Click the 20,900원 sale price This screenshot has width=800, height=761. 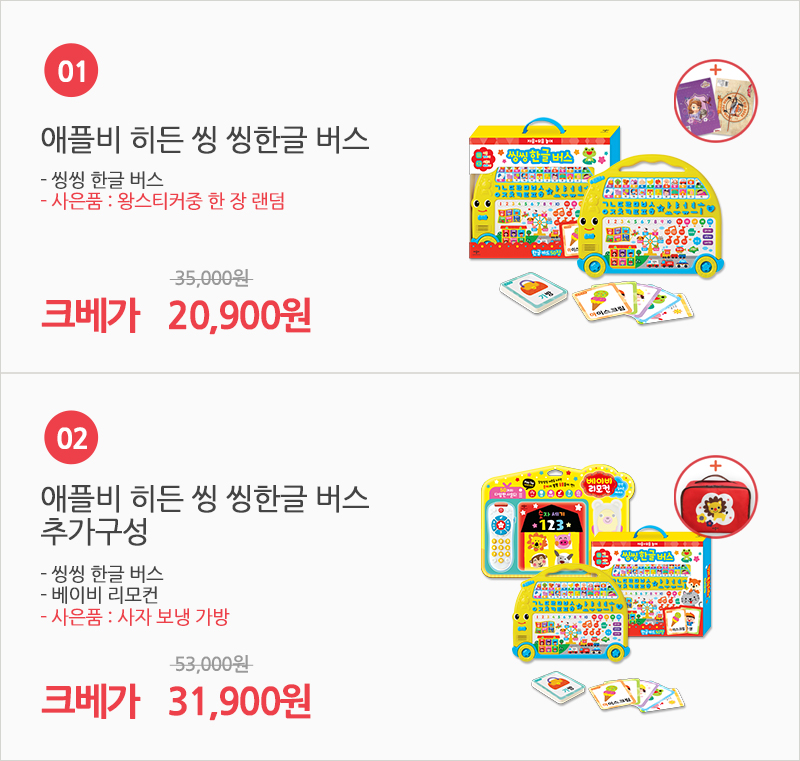click(239, 315)
